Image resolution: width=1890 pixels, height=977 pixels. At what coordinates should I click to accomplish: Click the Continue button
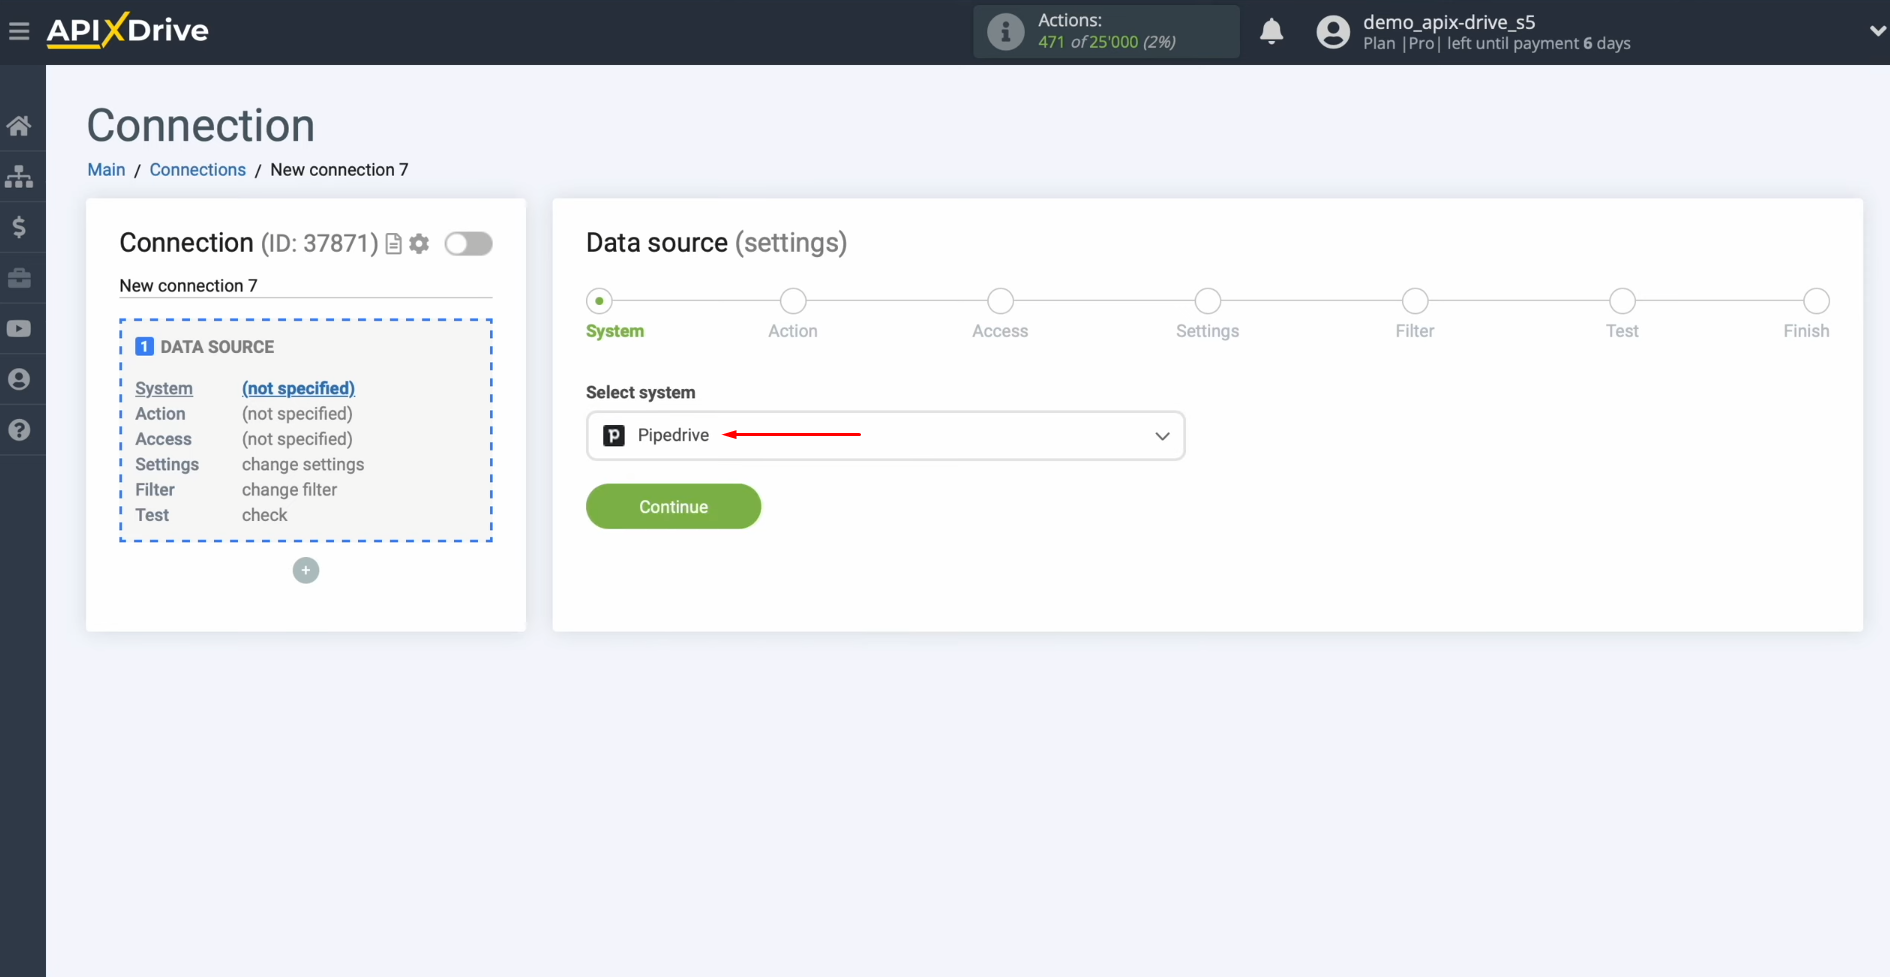point(673,506)
